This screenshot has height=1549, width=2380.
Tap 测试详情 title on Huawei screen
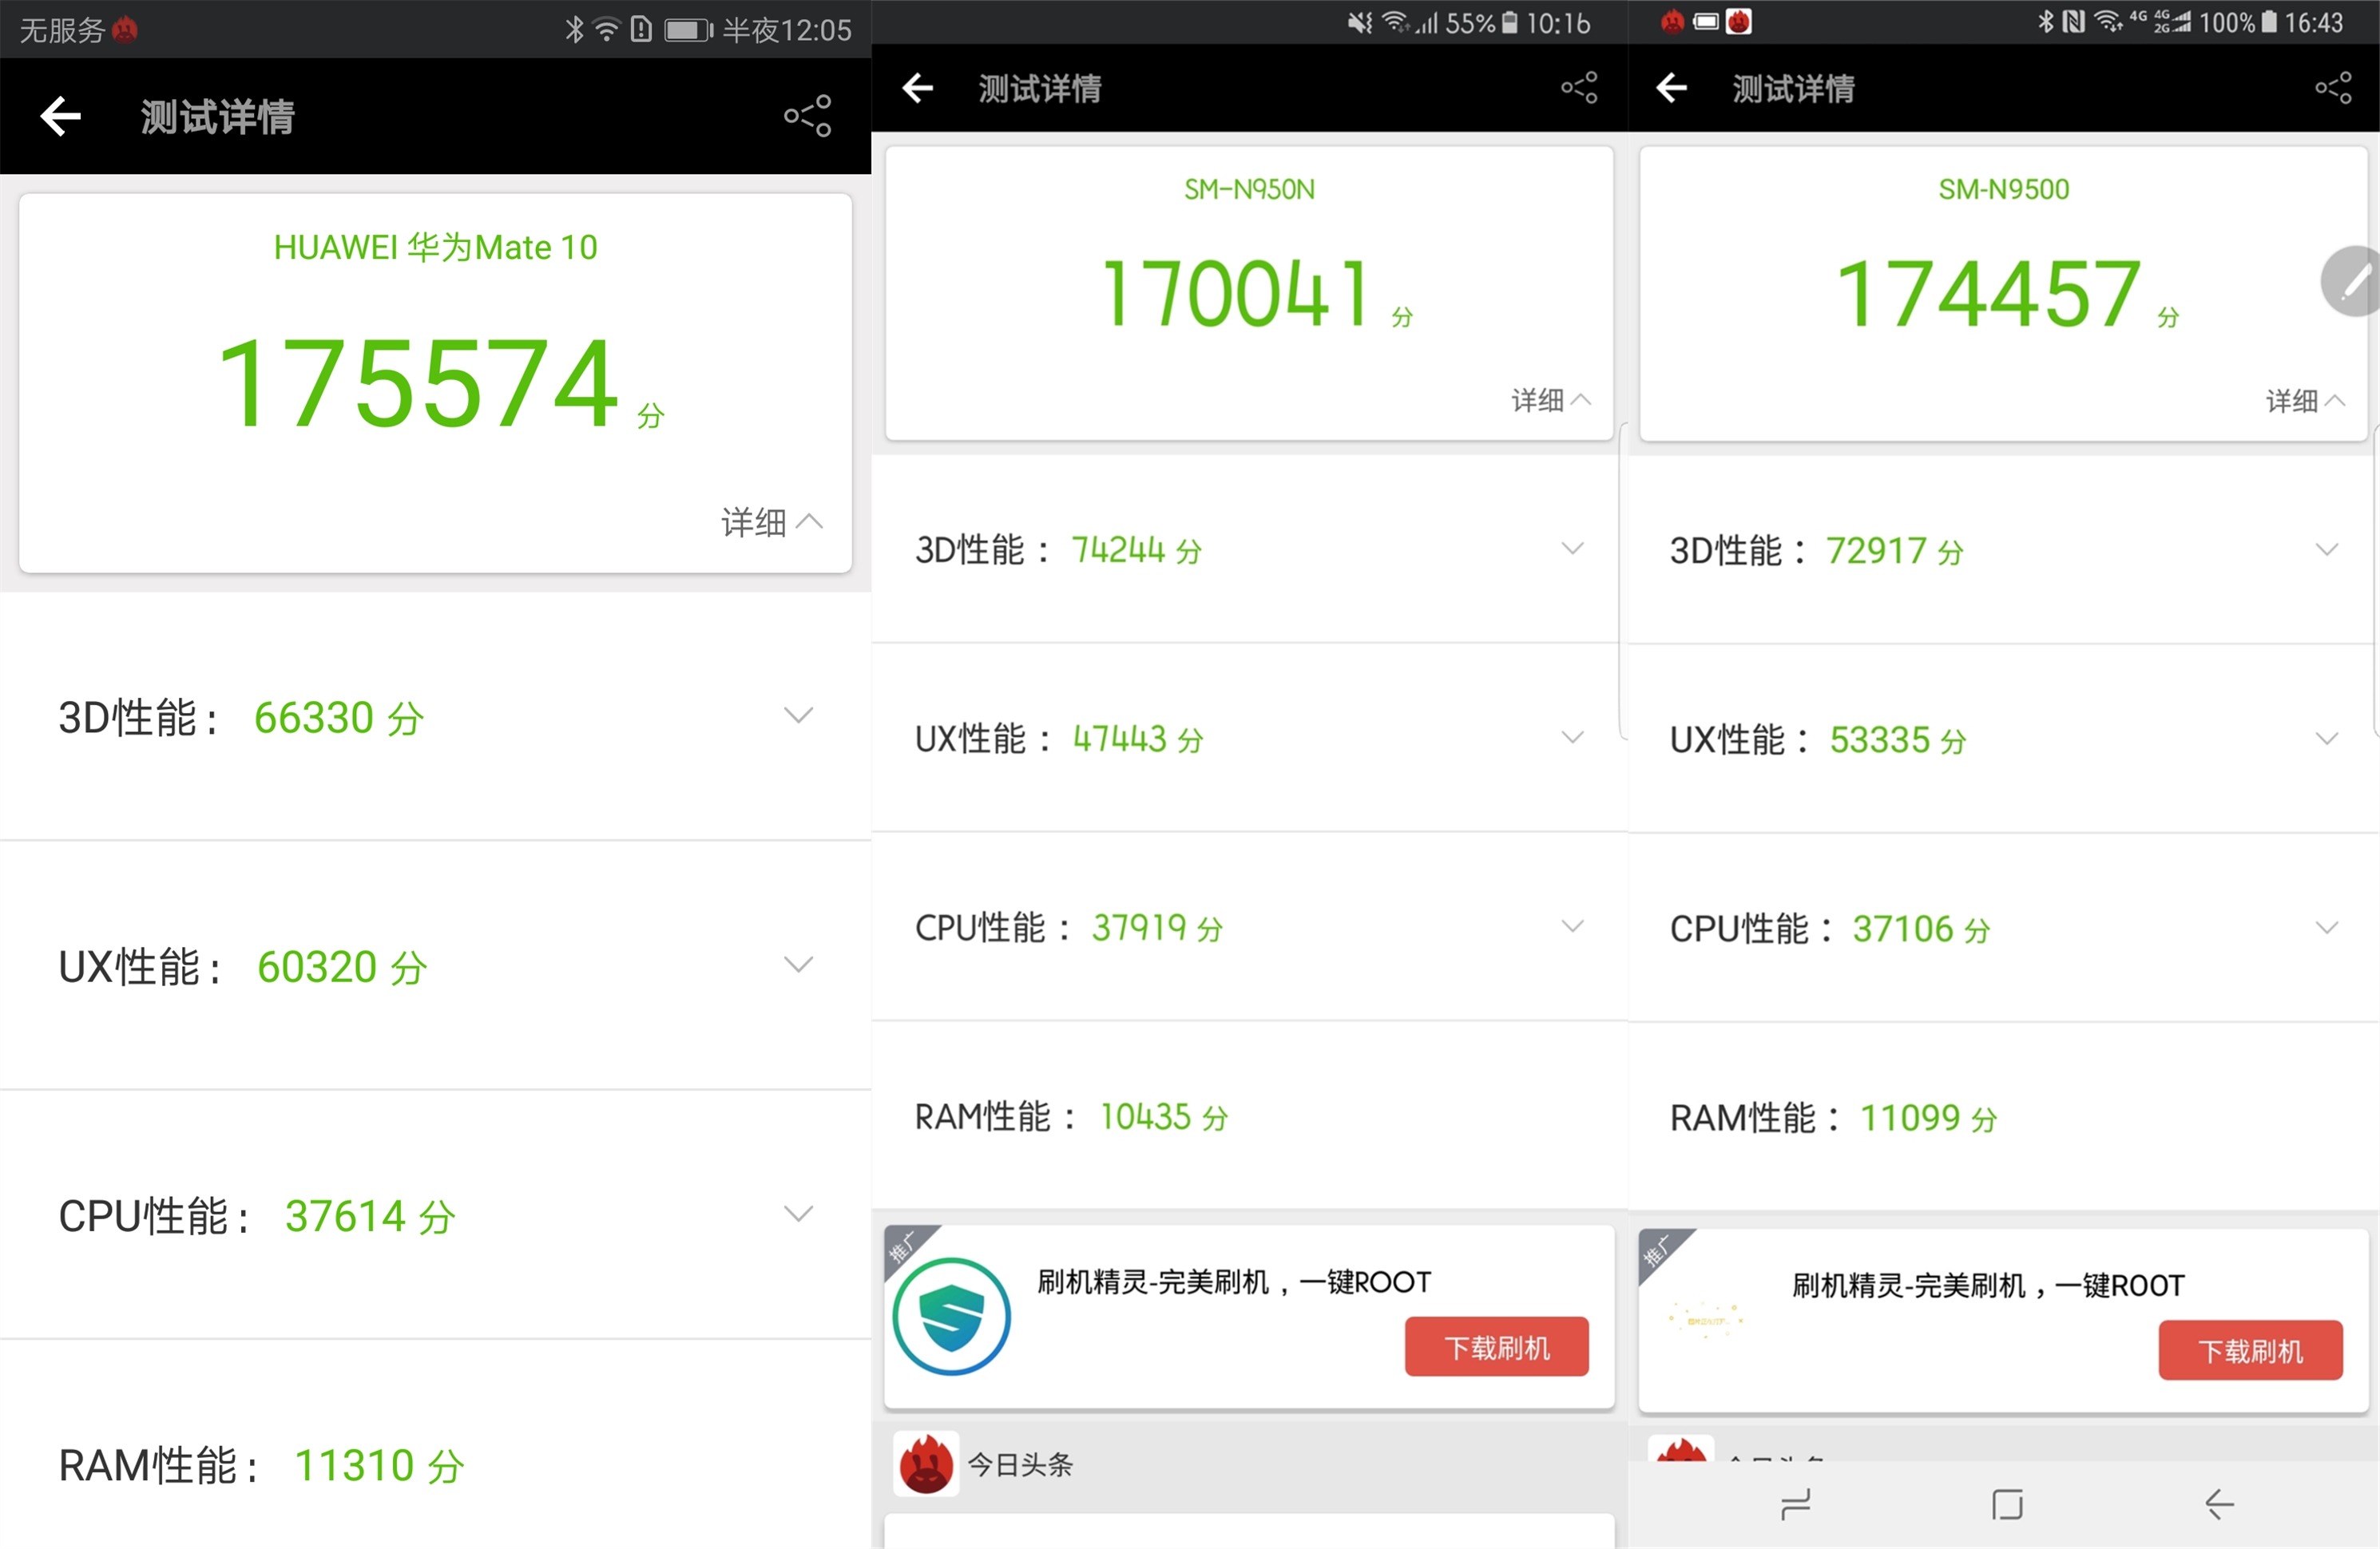pyautogui.click(x=217, y=117)
